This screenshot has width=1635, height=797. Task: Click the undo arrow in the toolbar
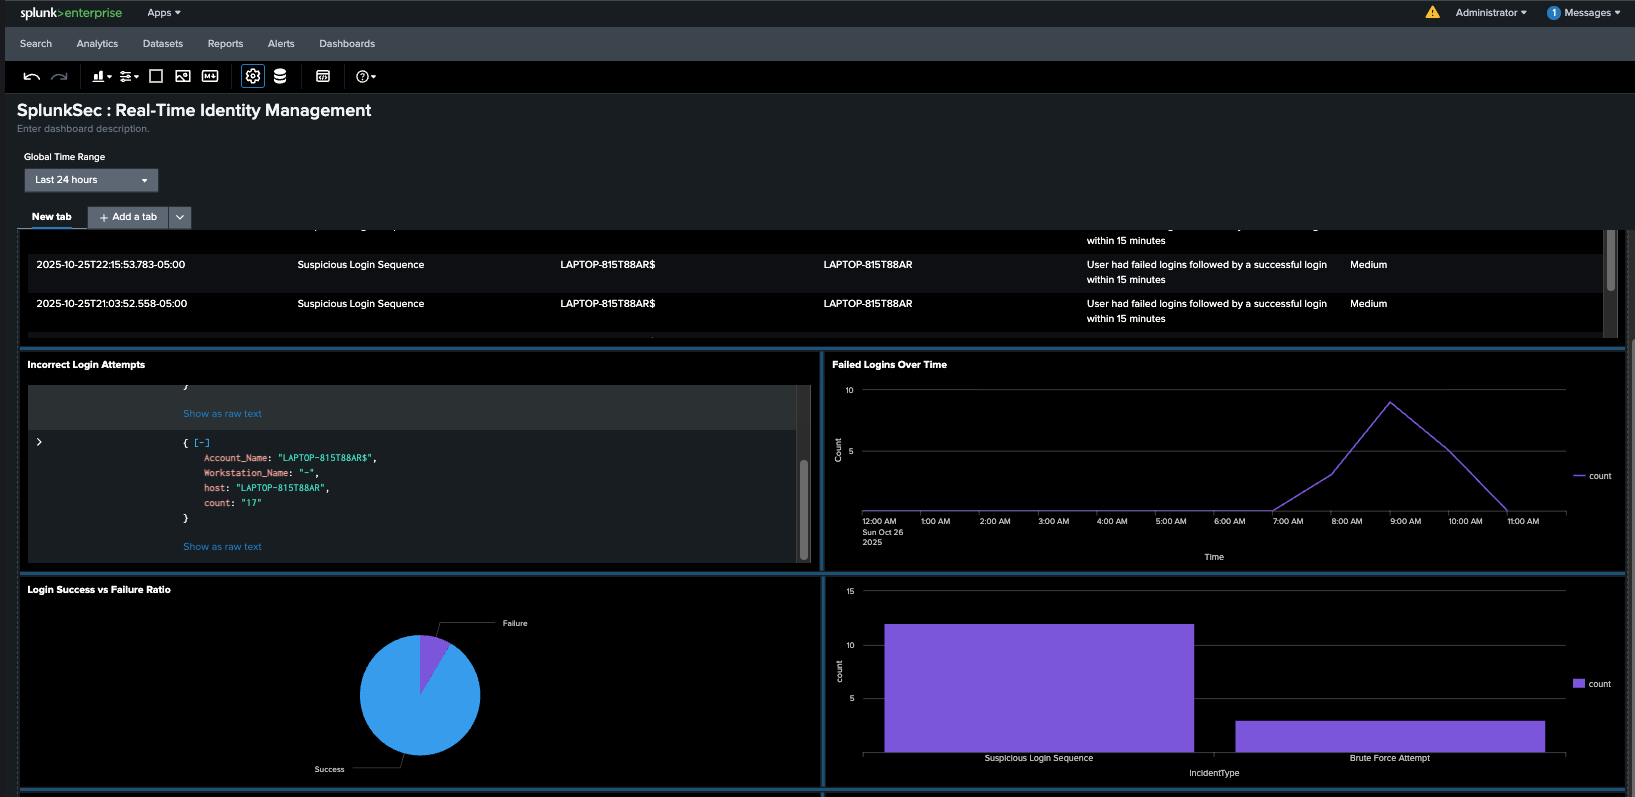click(31, 76)
